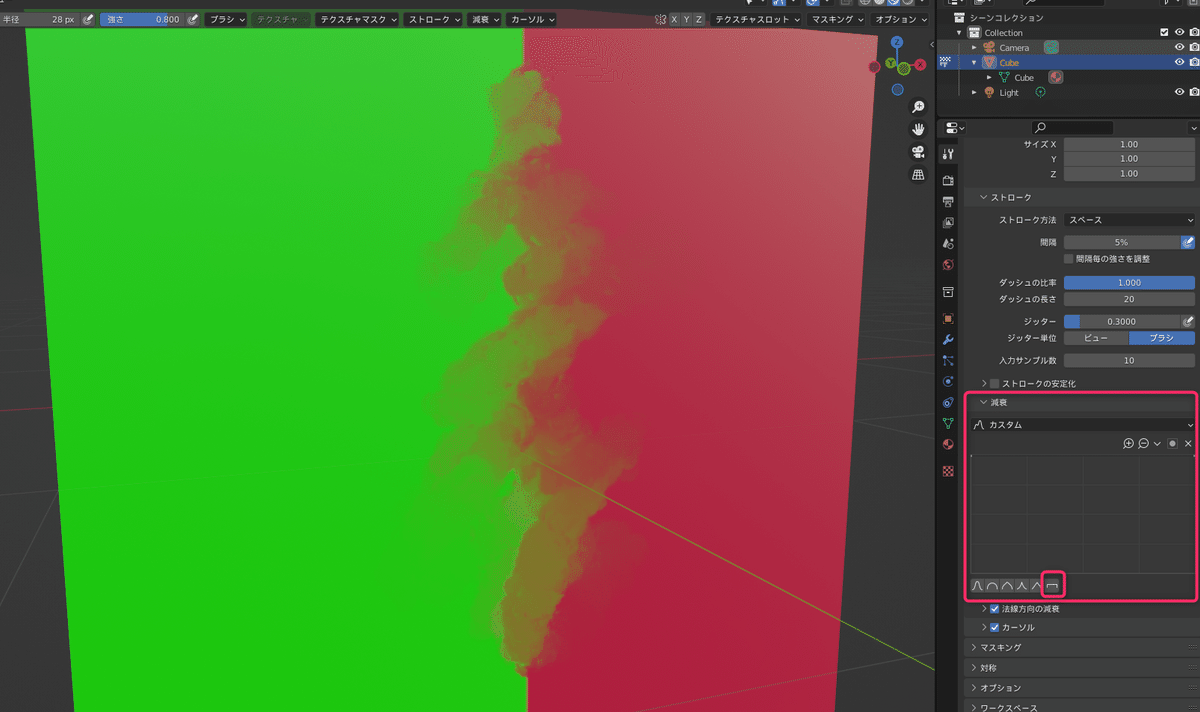This screenshot has height=712, width=1200.
Task: Open the カスタム falloff type dropdown
Action: coord(1082,425)
